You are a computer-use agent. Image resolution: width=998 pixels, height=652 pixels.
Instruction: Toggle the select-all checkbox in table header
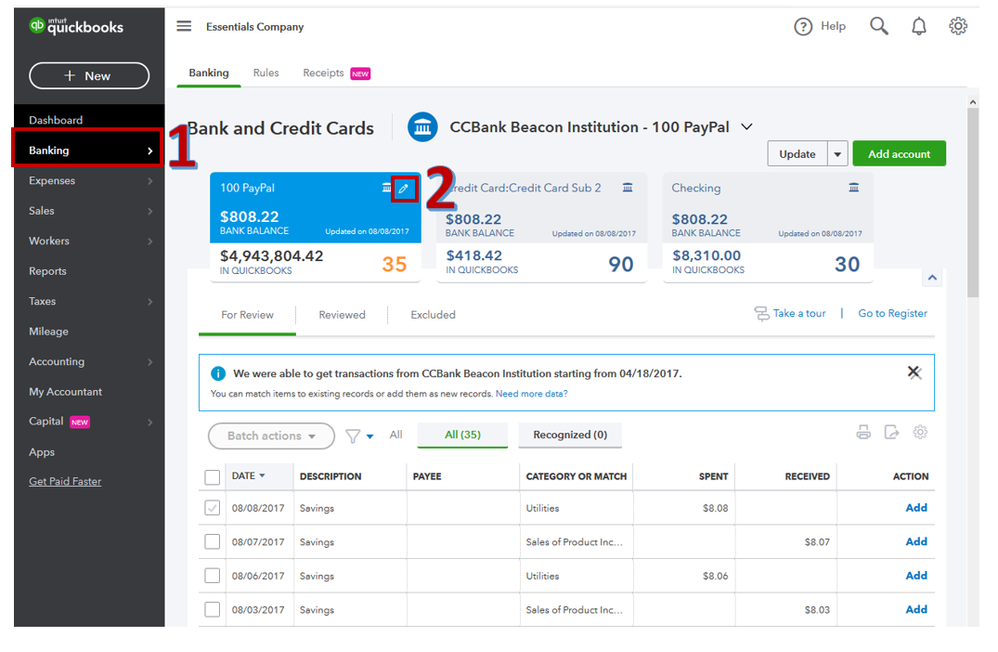click(212, 477)
